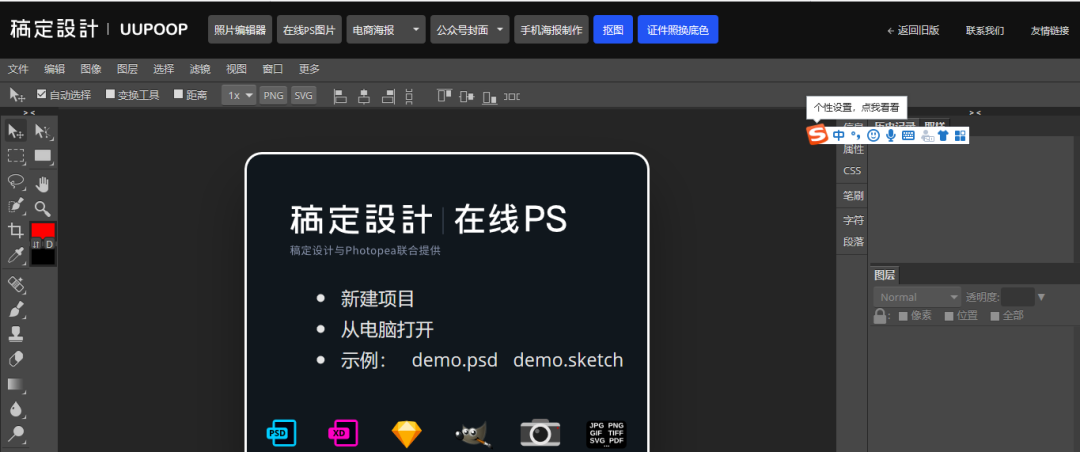Image resolution: width=1080 pixels, height=452 pixels.
Task: Choose the Gradient tool
Action: click(16, 384)
